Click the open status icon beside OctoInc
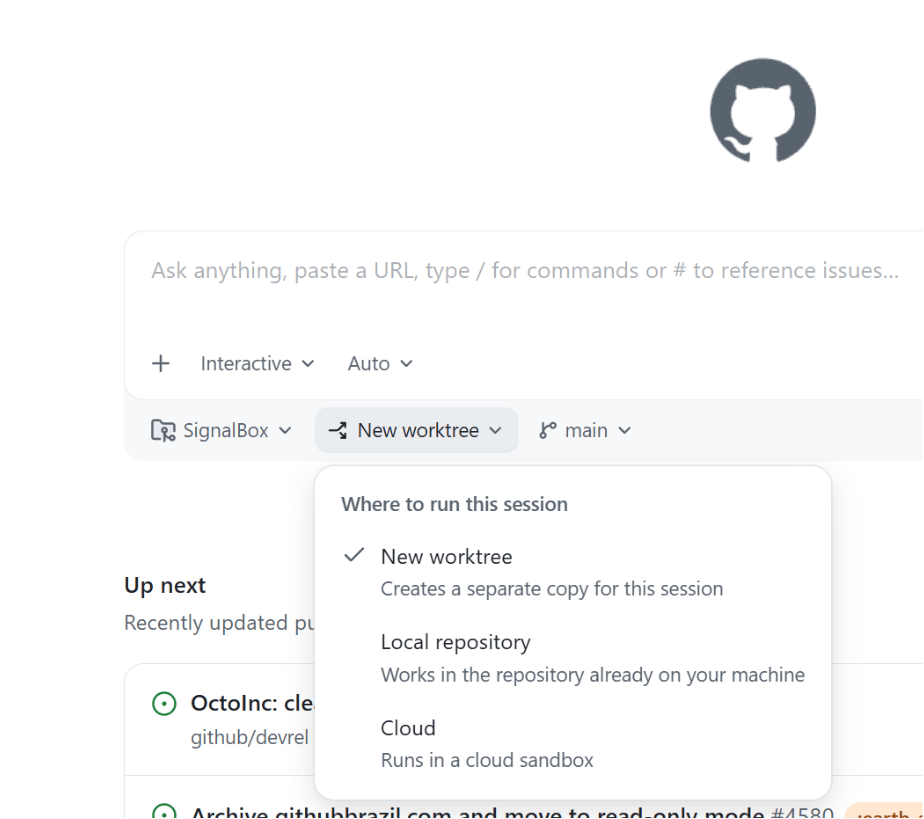This screenshot has height=819, width=924. coord(164,704)
